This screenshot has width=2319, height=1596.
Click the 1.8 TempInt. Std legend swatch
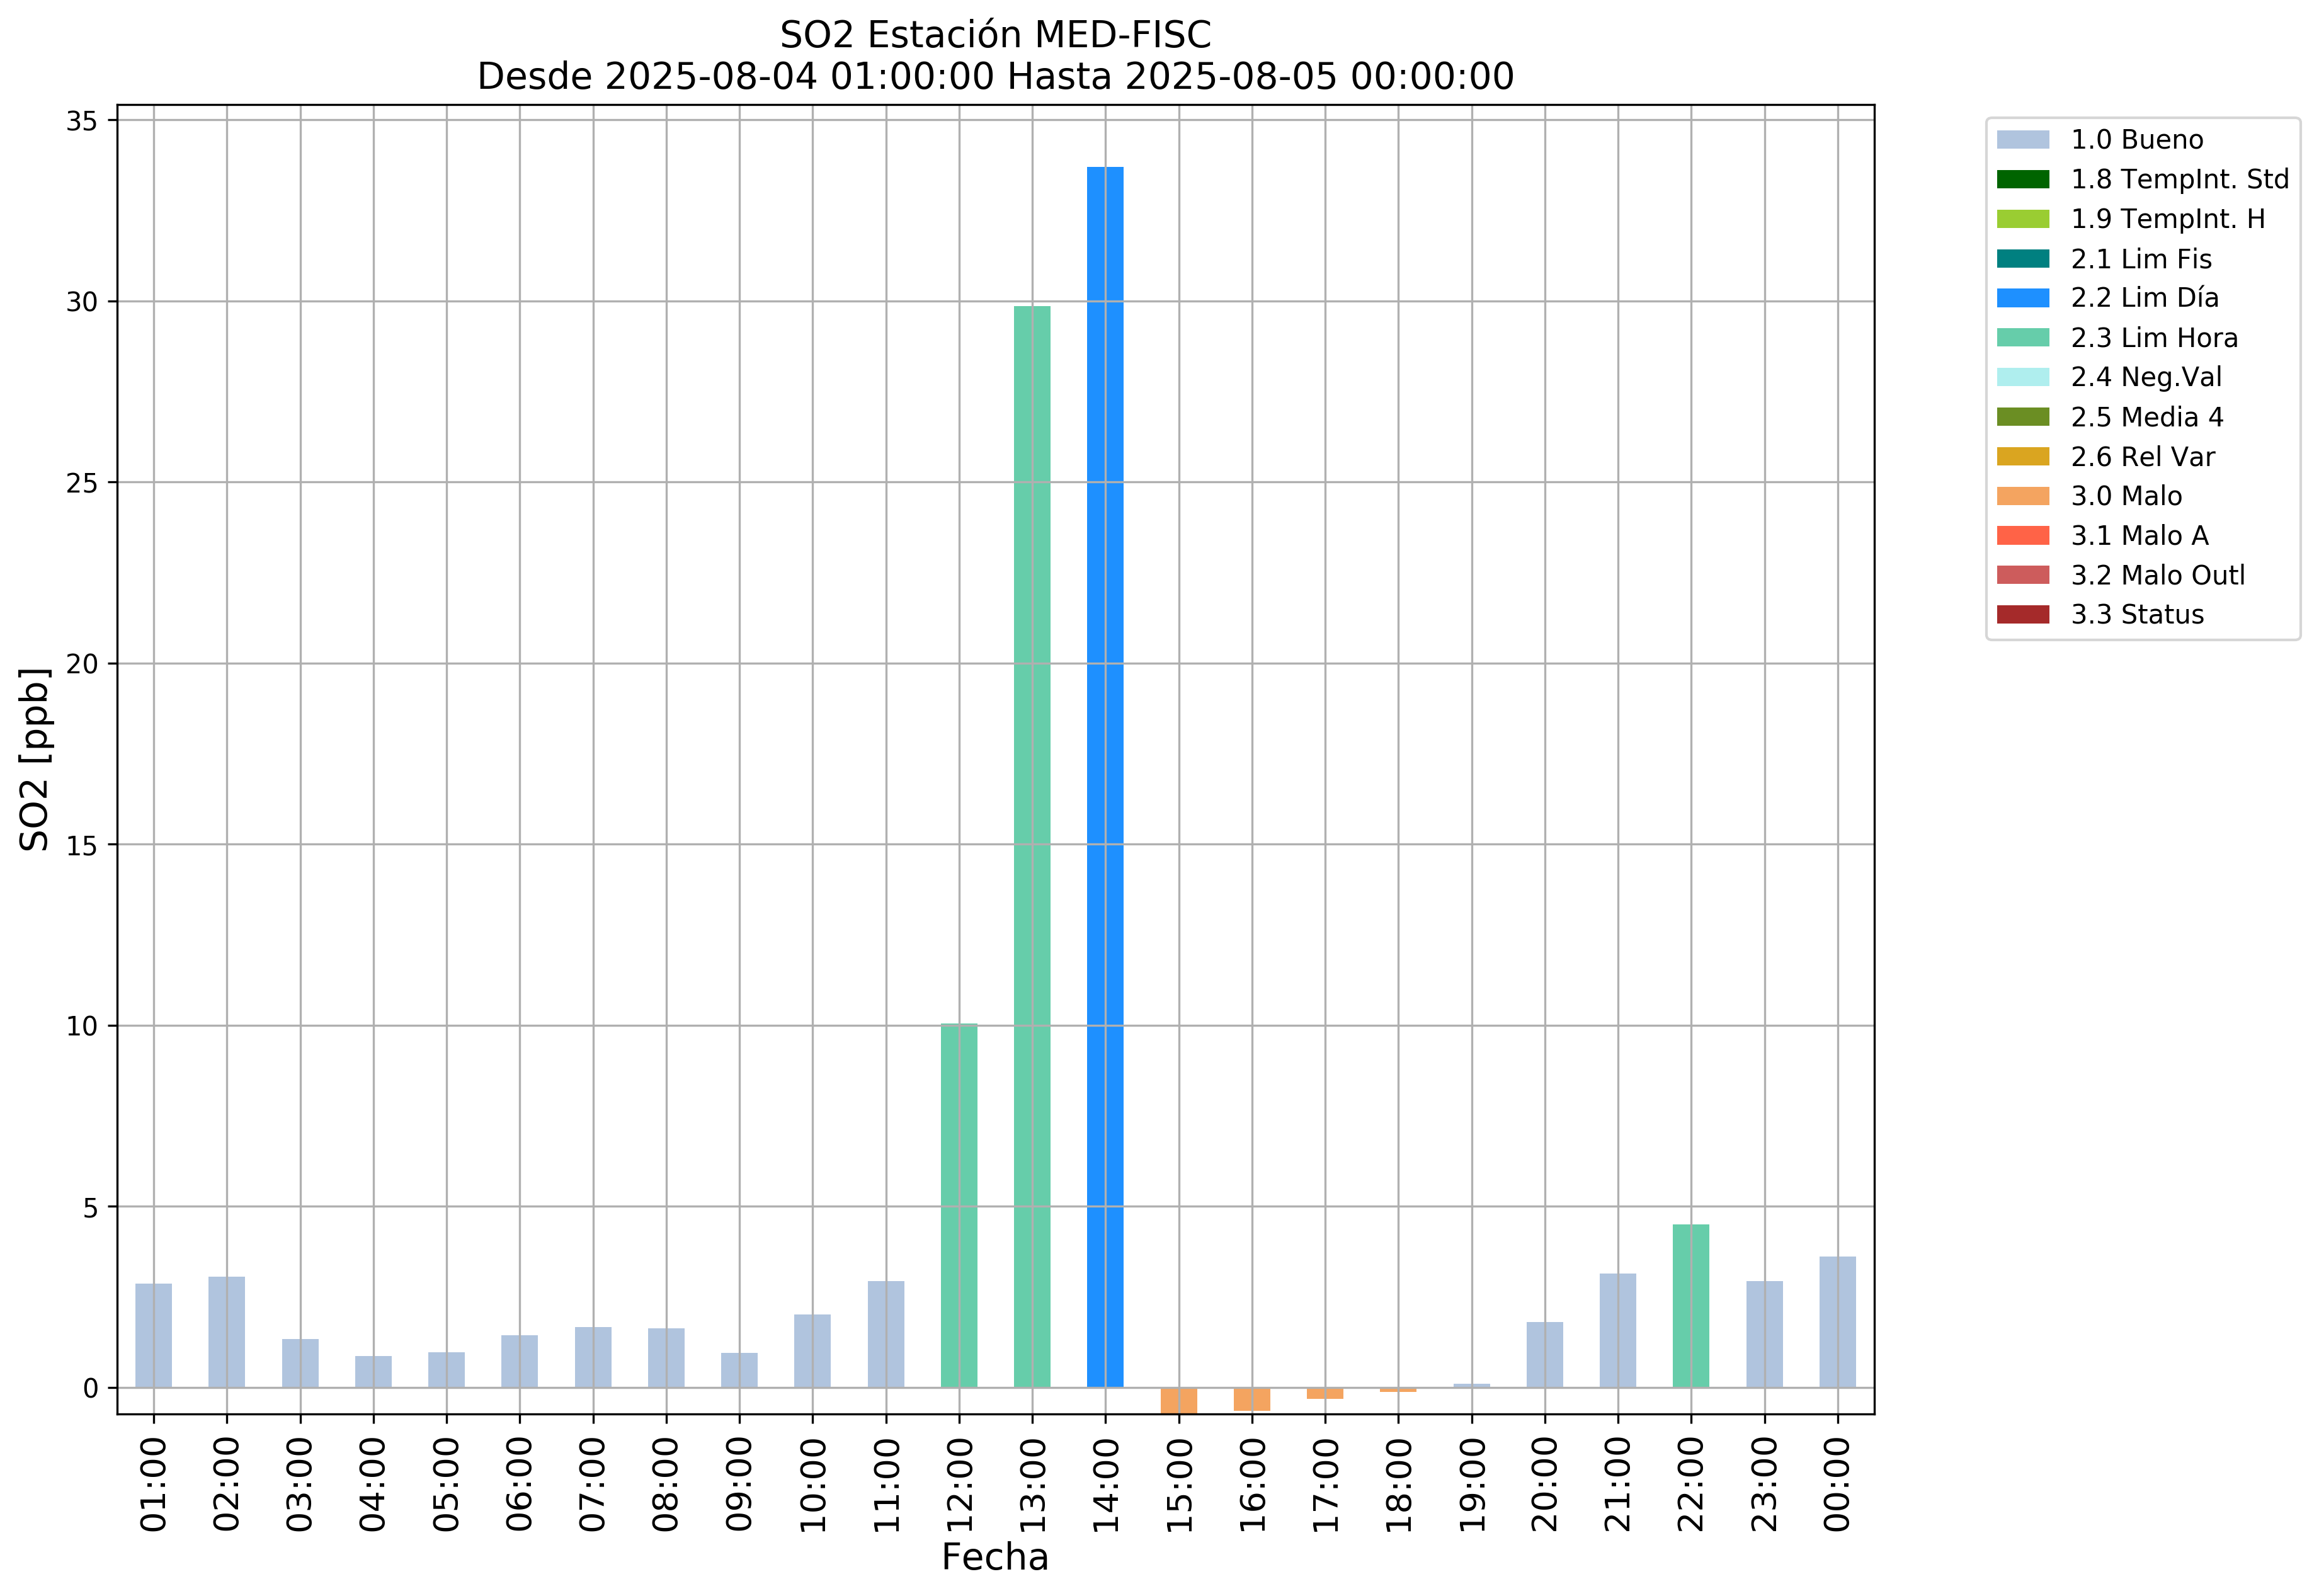coord(2022,179)
